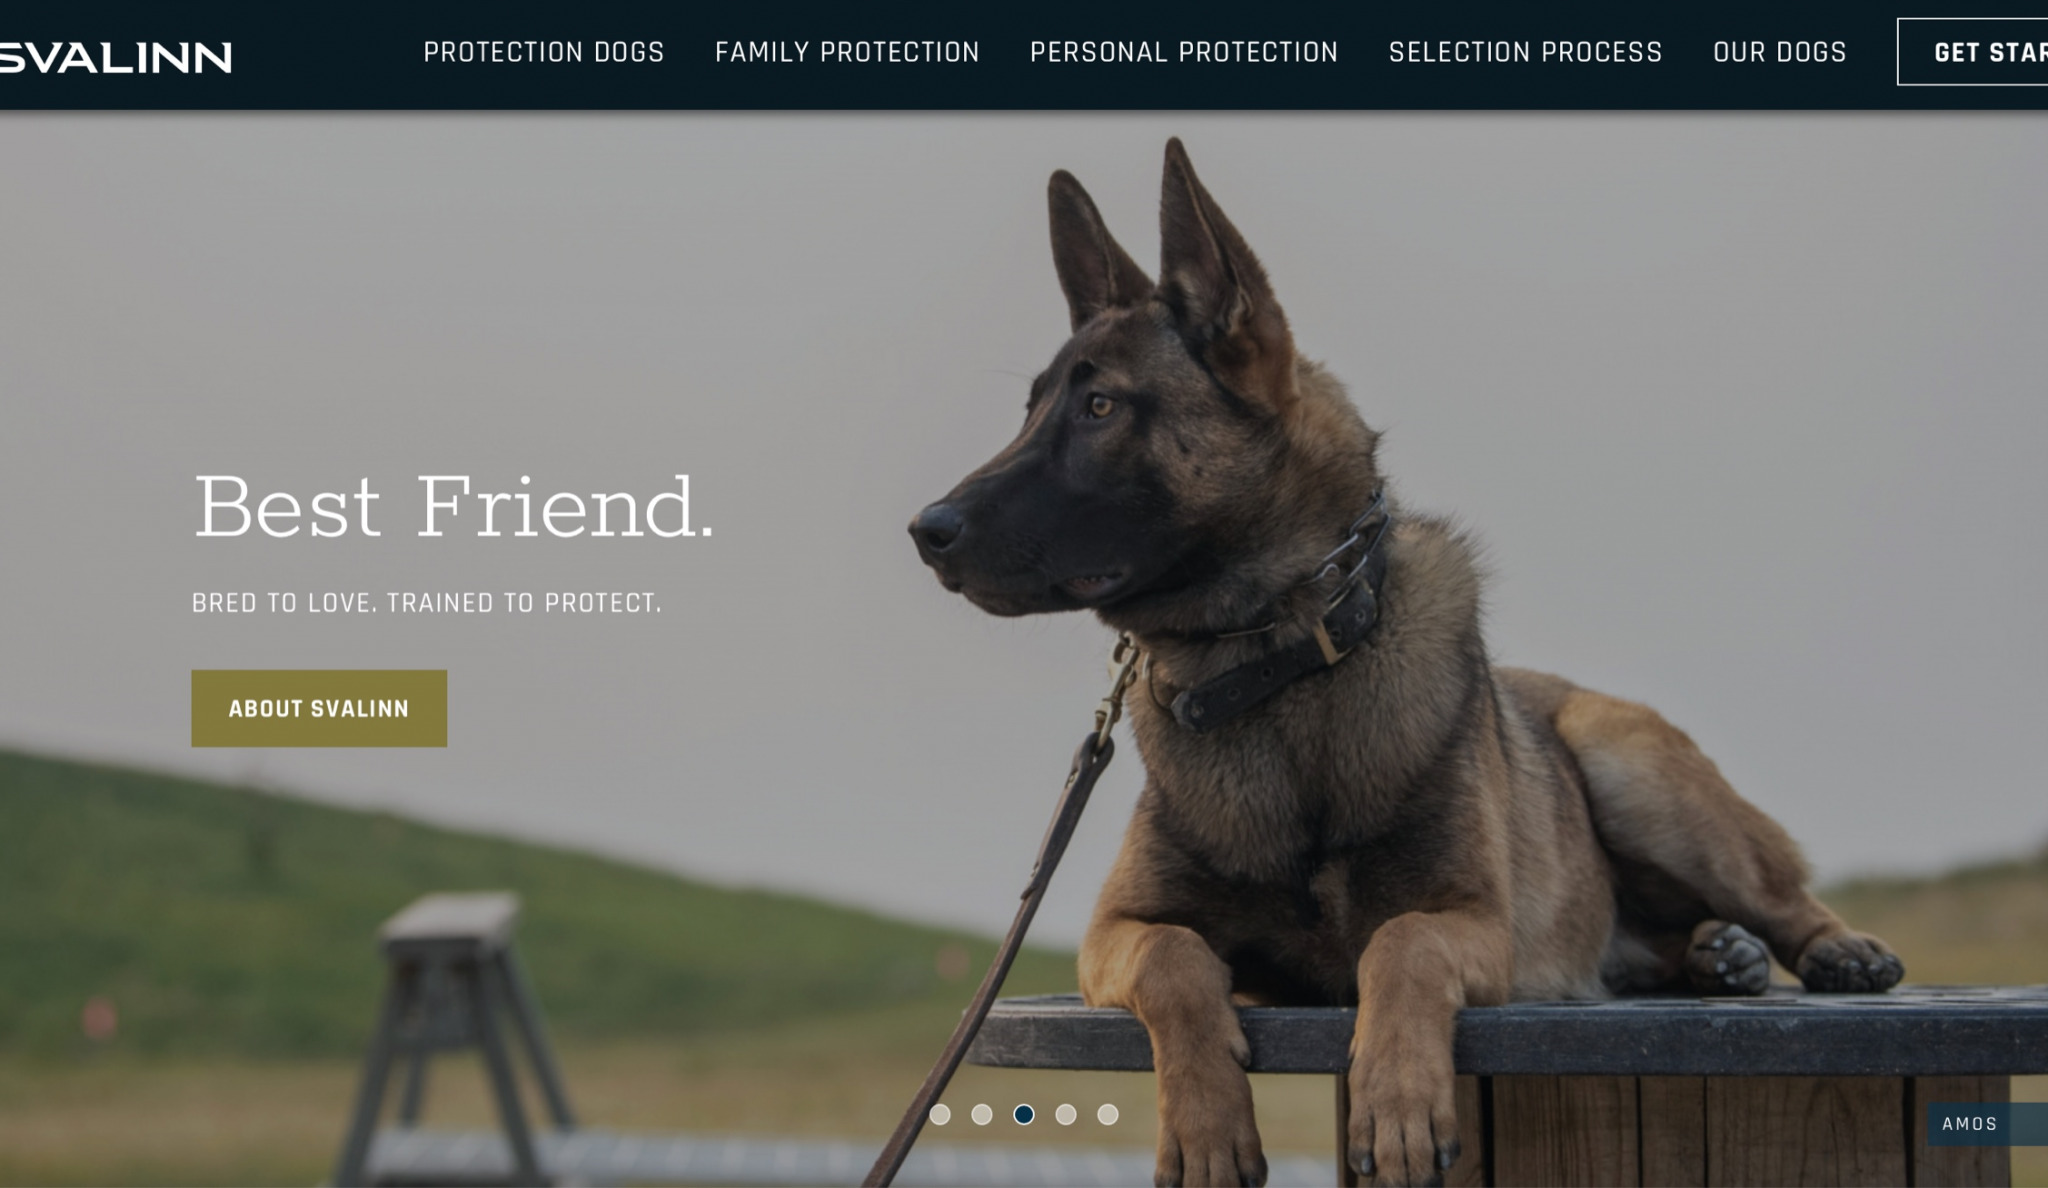Click the Bred to Love tagline
The height and width of the screenshot is (1188, 2048).
(426, 603)
